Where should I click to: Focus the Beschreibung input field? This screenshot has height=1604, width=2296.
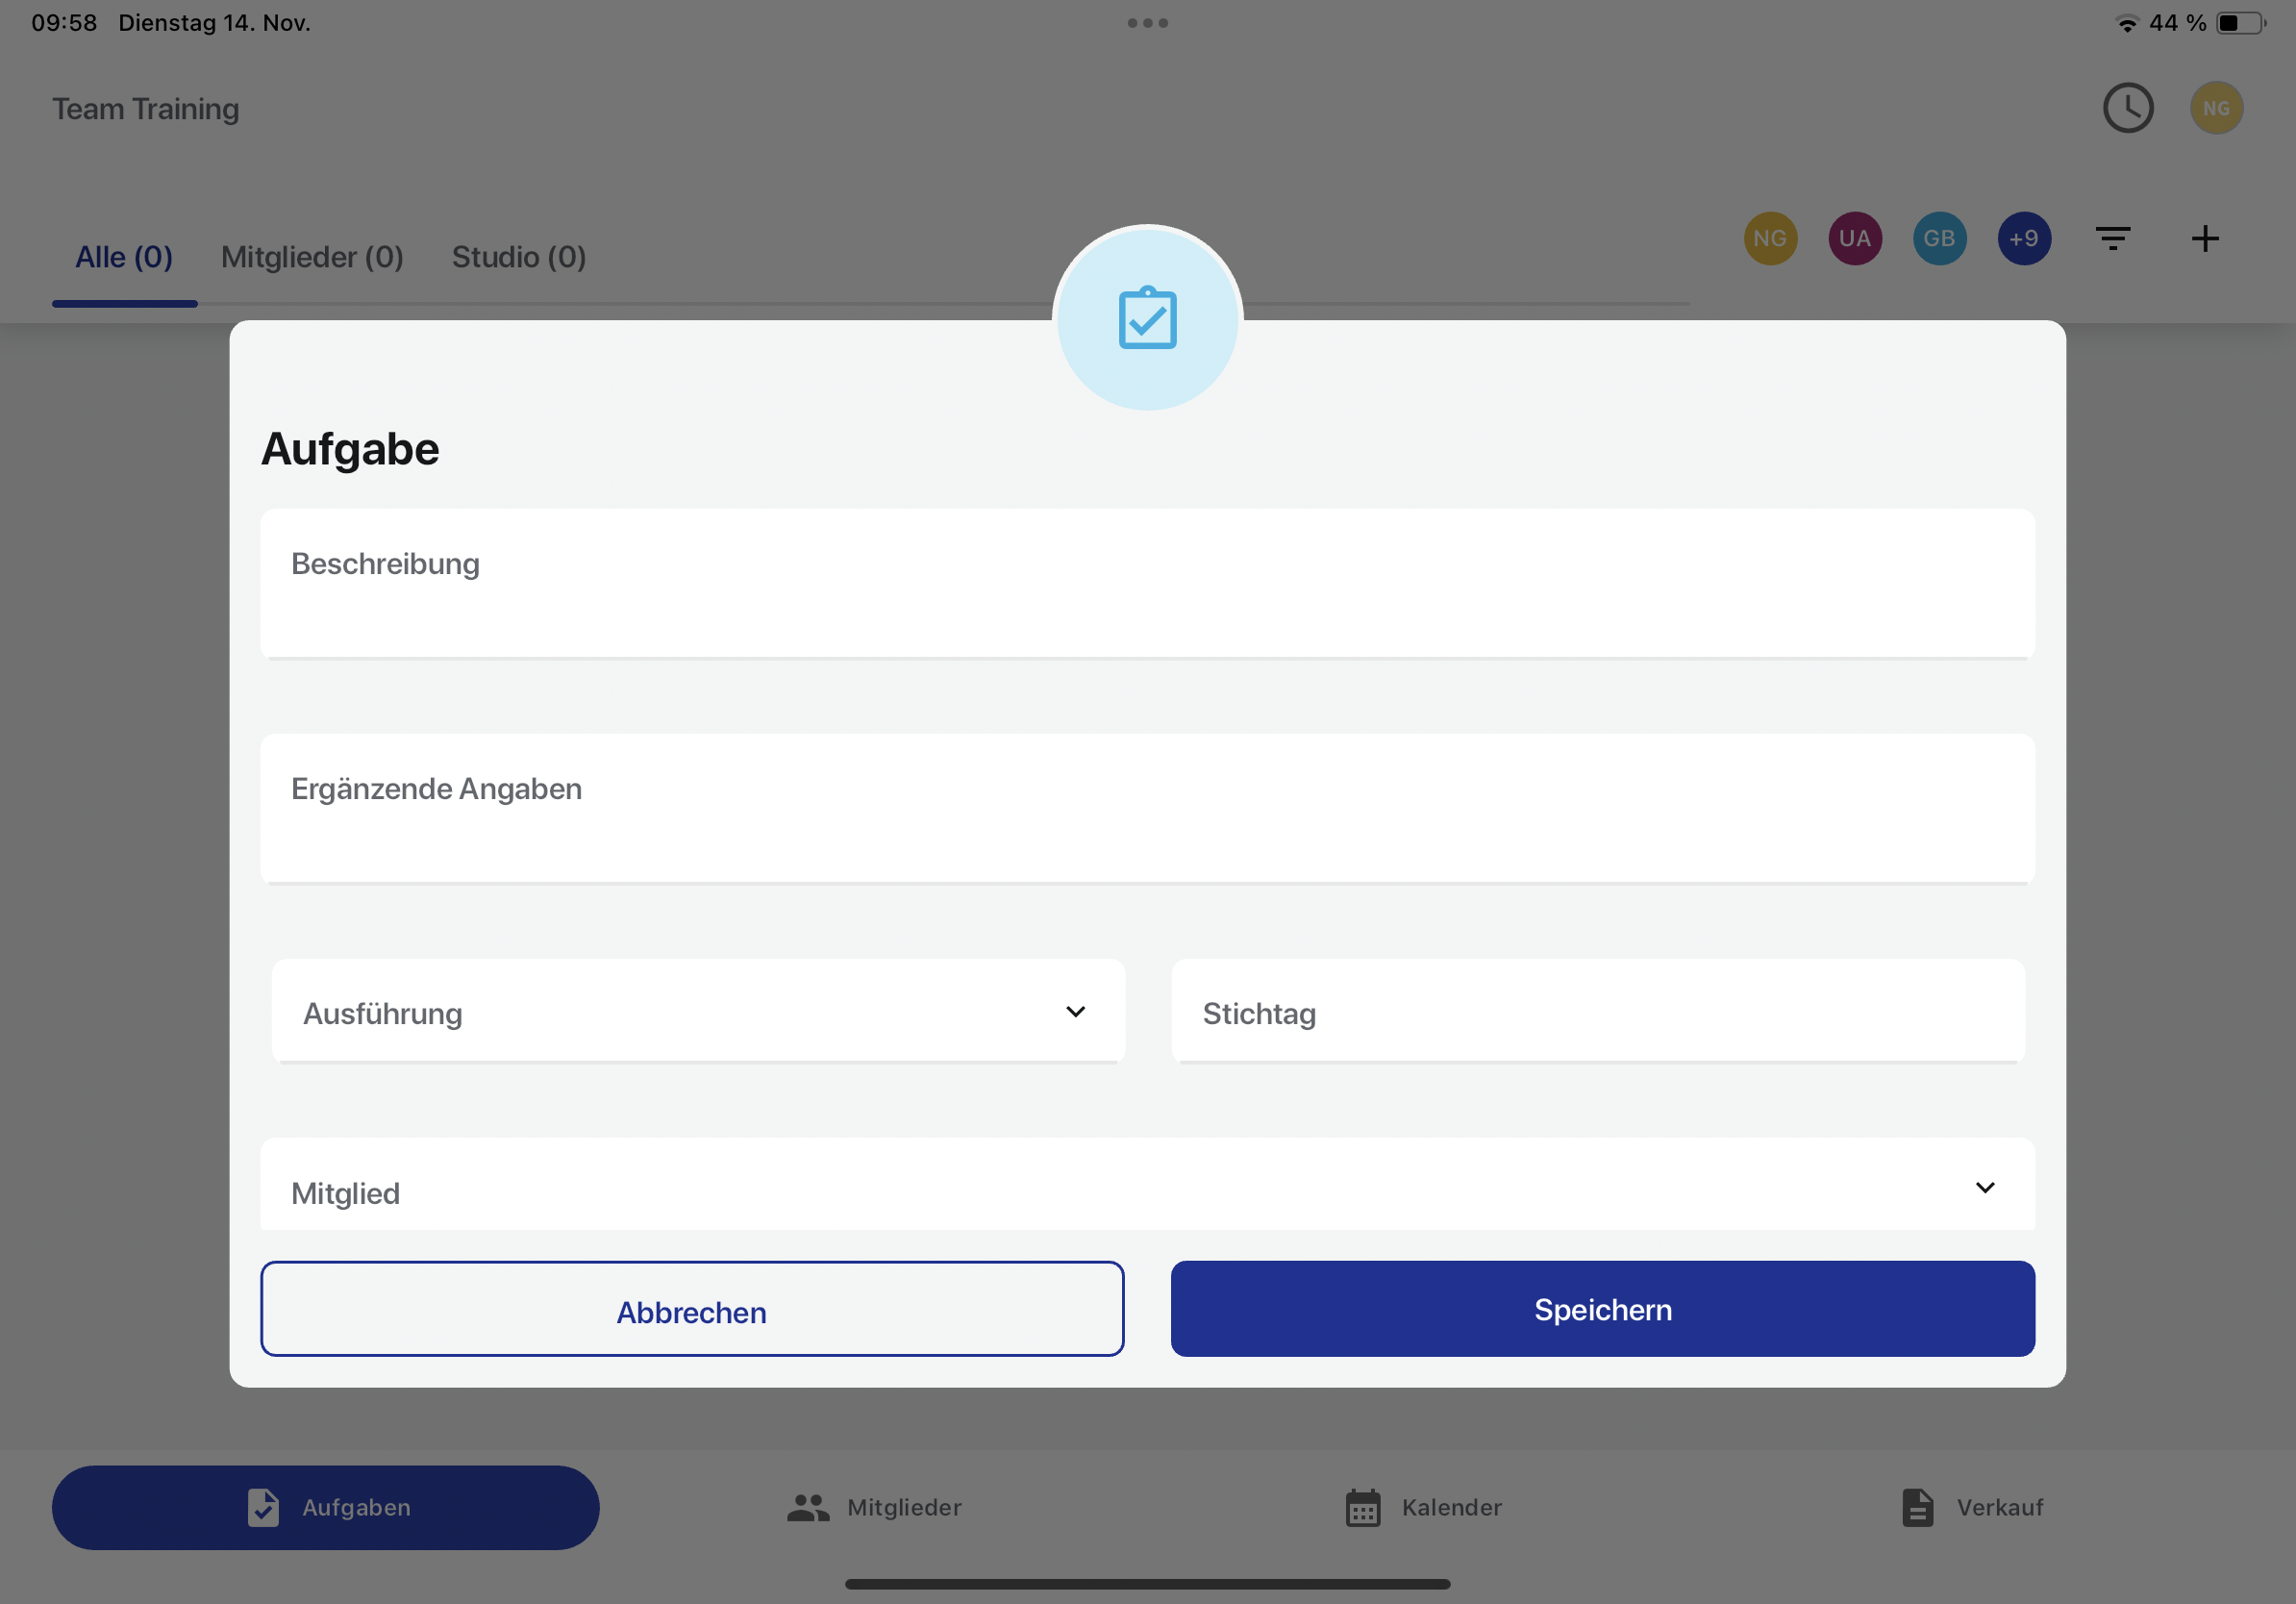coord(1147,584)
